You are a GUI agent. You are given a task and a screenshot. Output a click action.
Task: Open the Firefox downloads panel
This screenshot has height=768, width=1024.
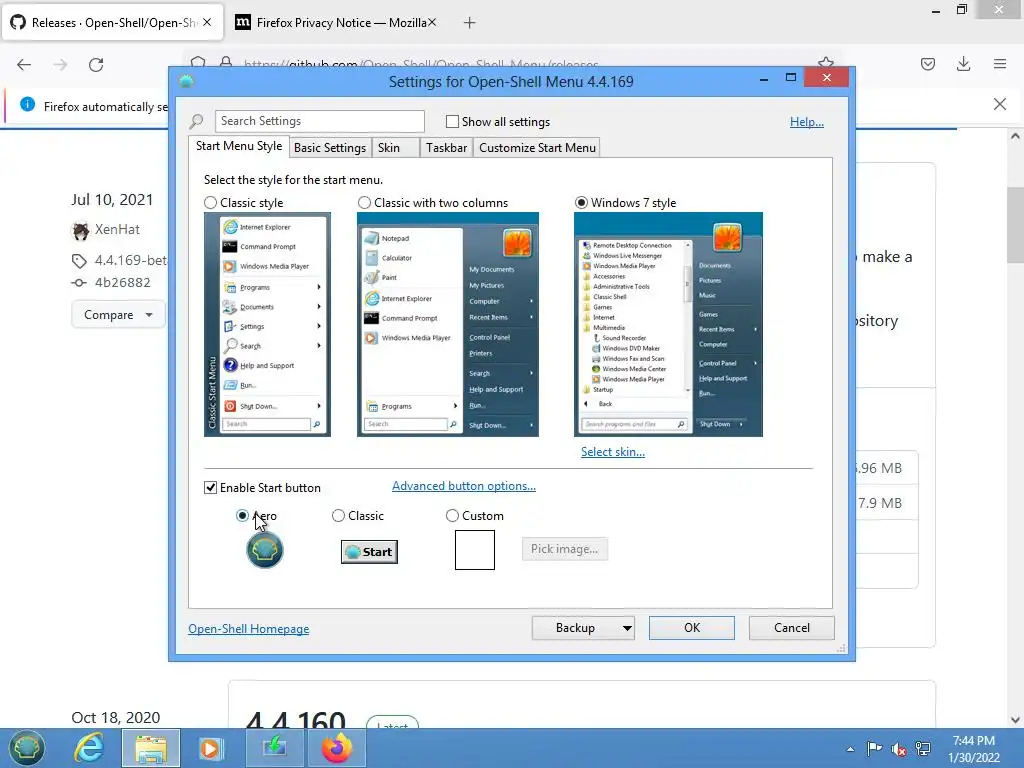click(963, 64)
